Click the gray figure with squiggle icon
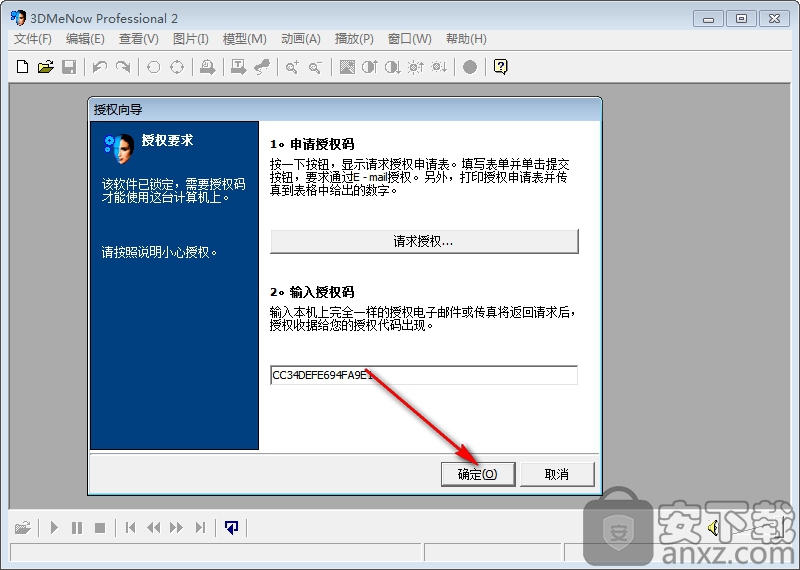This screenshot has height=570, width=800. click(x=262, y=67)
